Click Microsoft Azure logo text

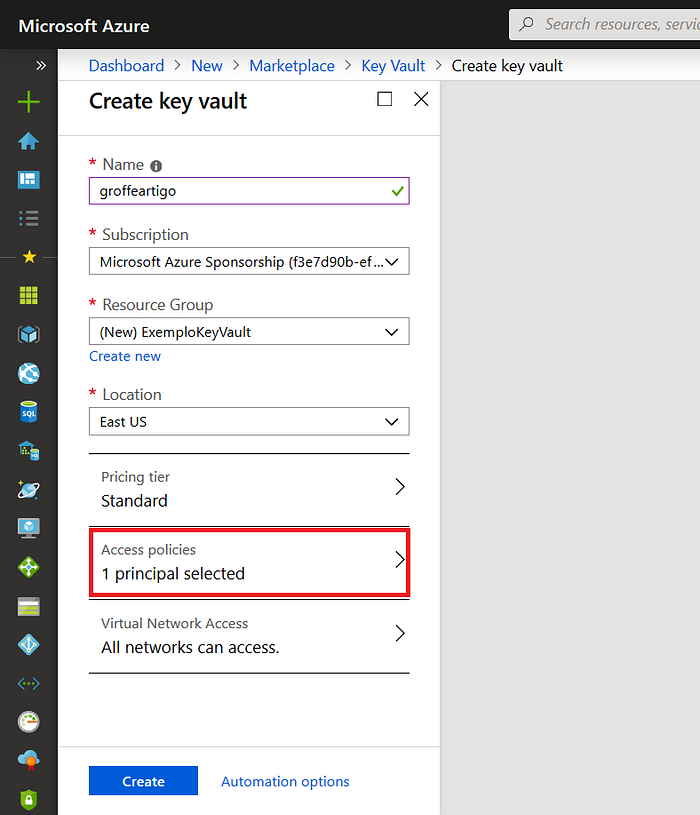84,26
